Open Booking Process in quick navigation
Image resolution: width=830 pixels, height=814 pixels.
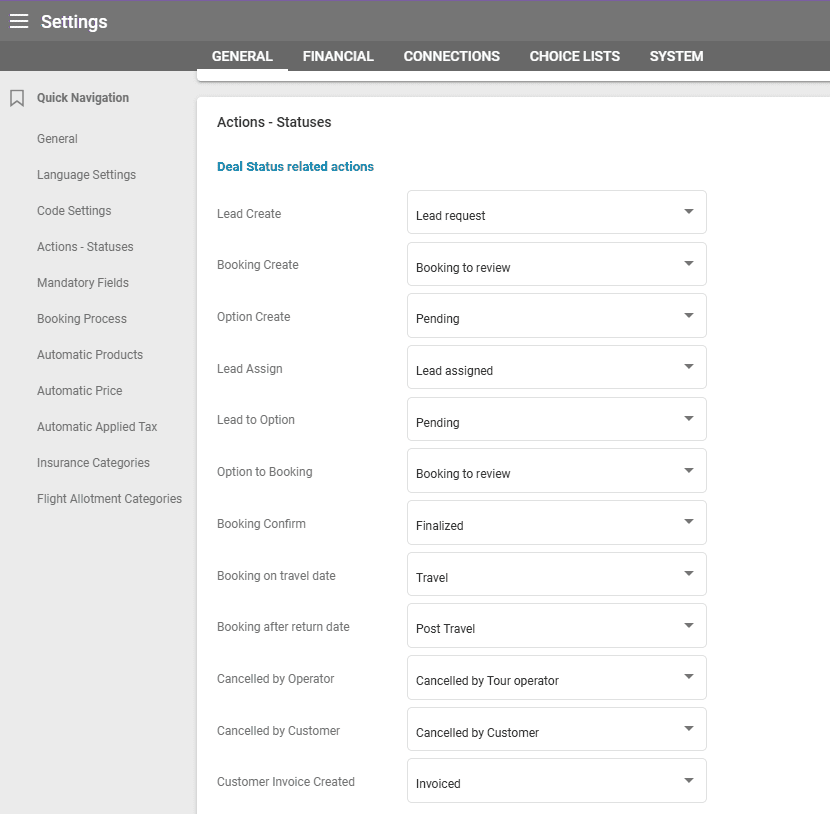pos(82,319)
